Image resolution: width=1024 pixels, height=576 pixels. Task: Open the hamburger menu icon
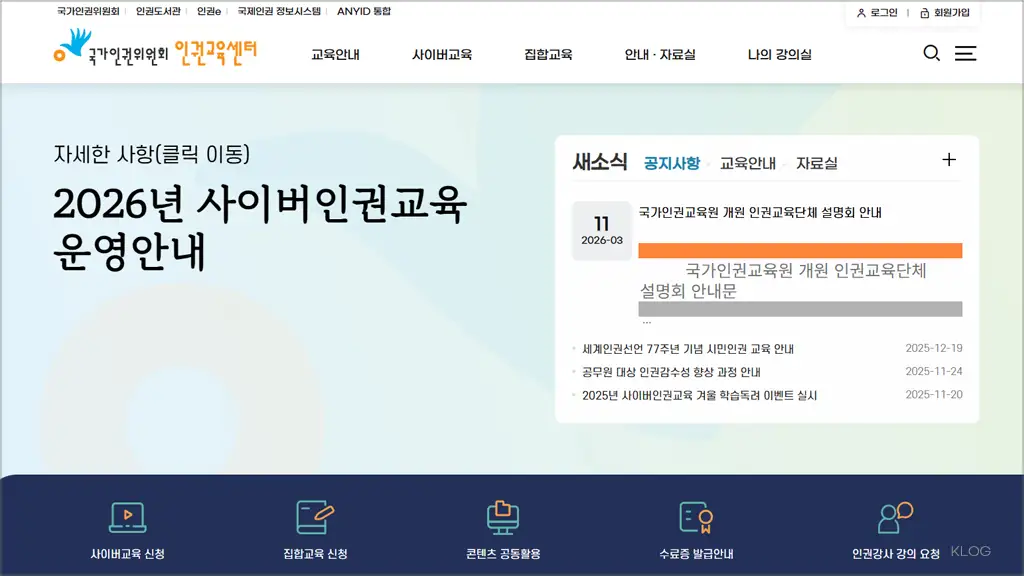pos(966,54)
